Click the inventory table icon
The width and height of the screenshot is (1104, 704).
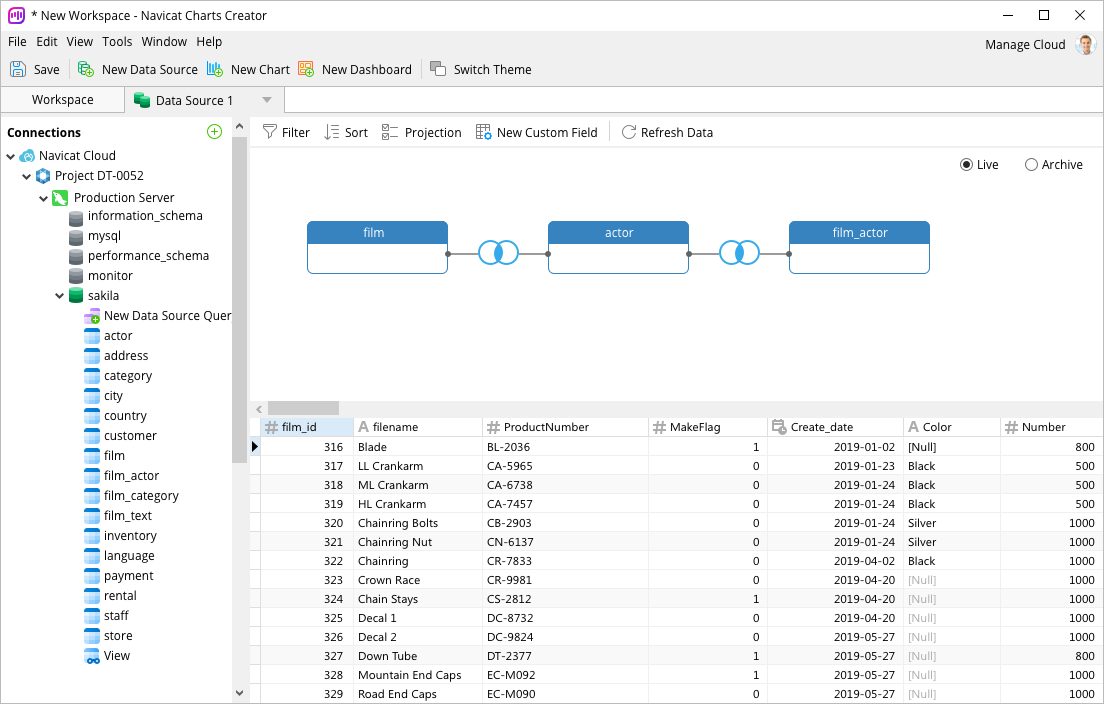[x=92, y=536]
